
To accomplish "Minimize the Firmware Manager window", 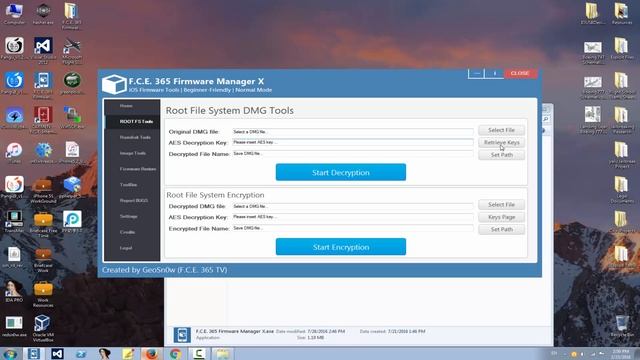I will click(x=476, y=73).
